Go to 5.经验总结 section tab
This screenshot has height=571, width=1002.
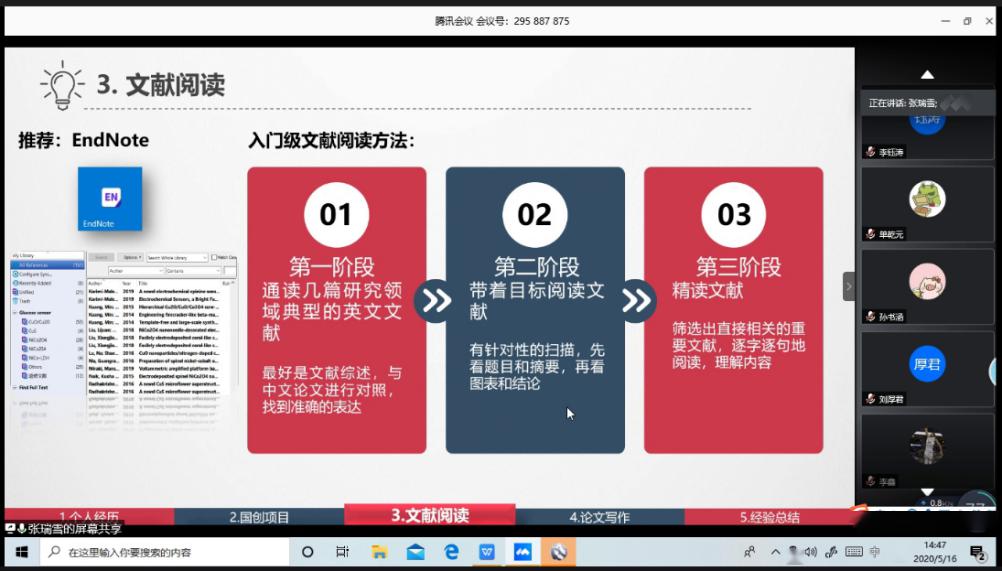pyautogui.click(x=769, y=517)
